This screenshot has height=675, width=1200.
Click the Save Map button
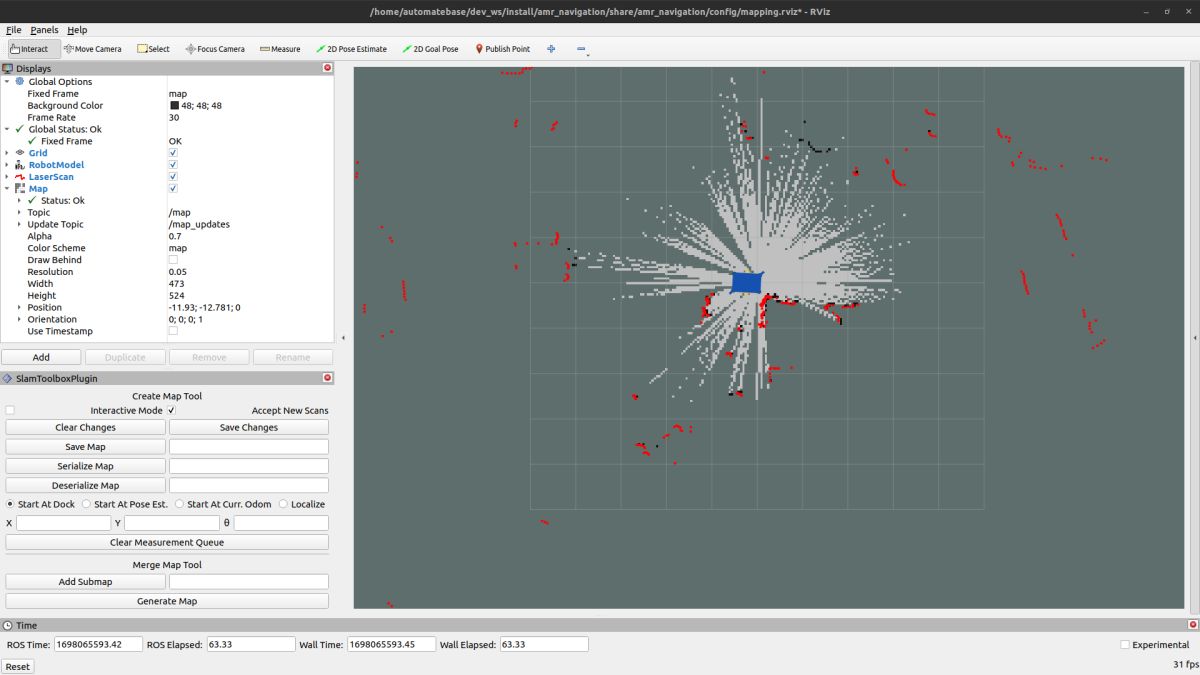(85, 447)
